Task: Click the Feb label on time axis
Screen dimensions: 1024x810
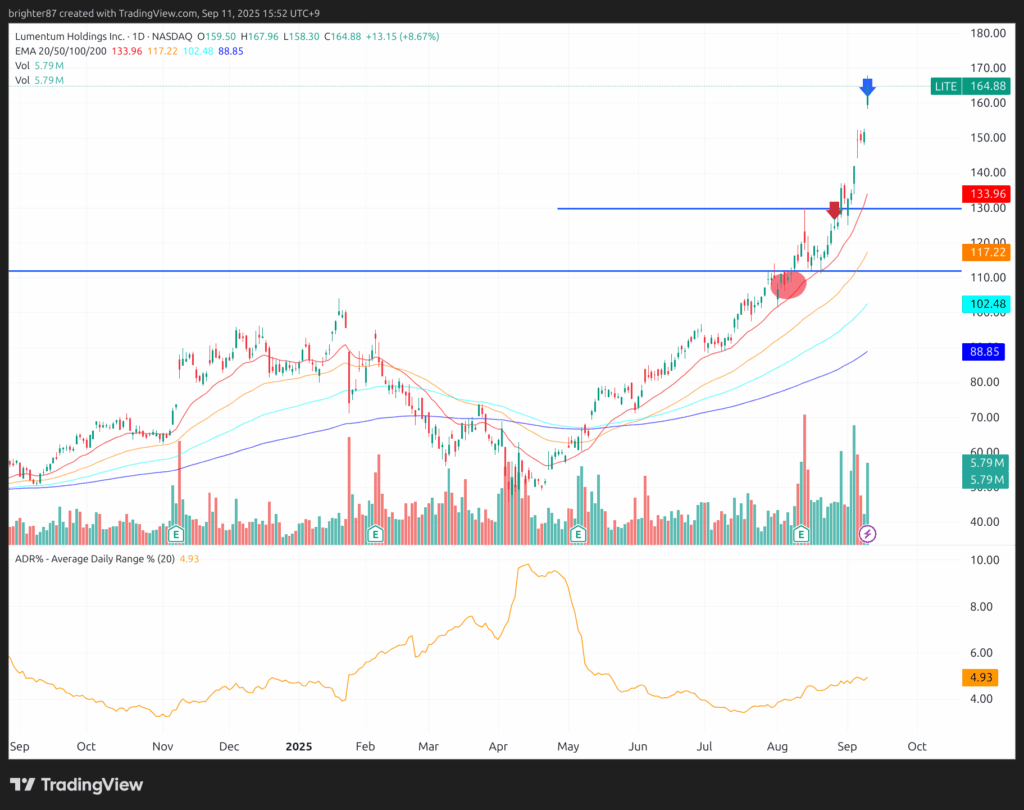Action: click(x=365, y=747)
